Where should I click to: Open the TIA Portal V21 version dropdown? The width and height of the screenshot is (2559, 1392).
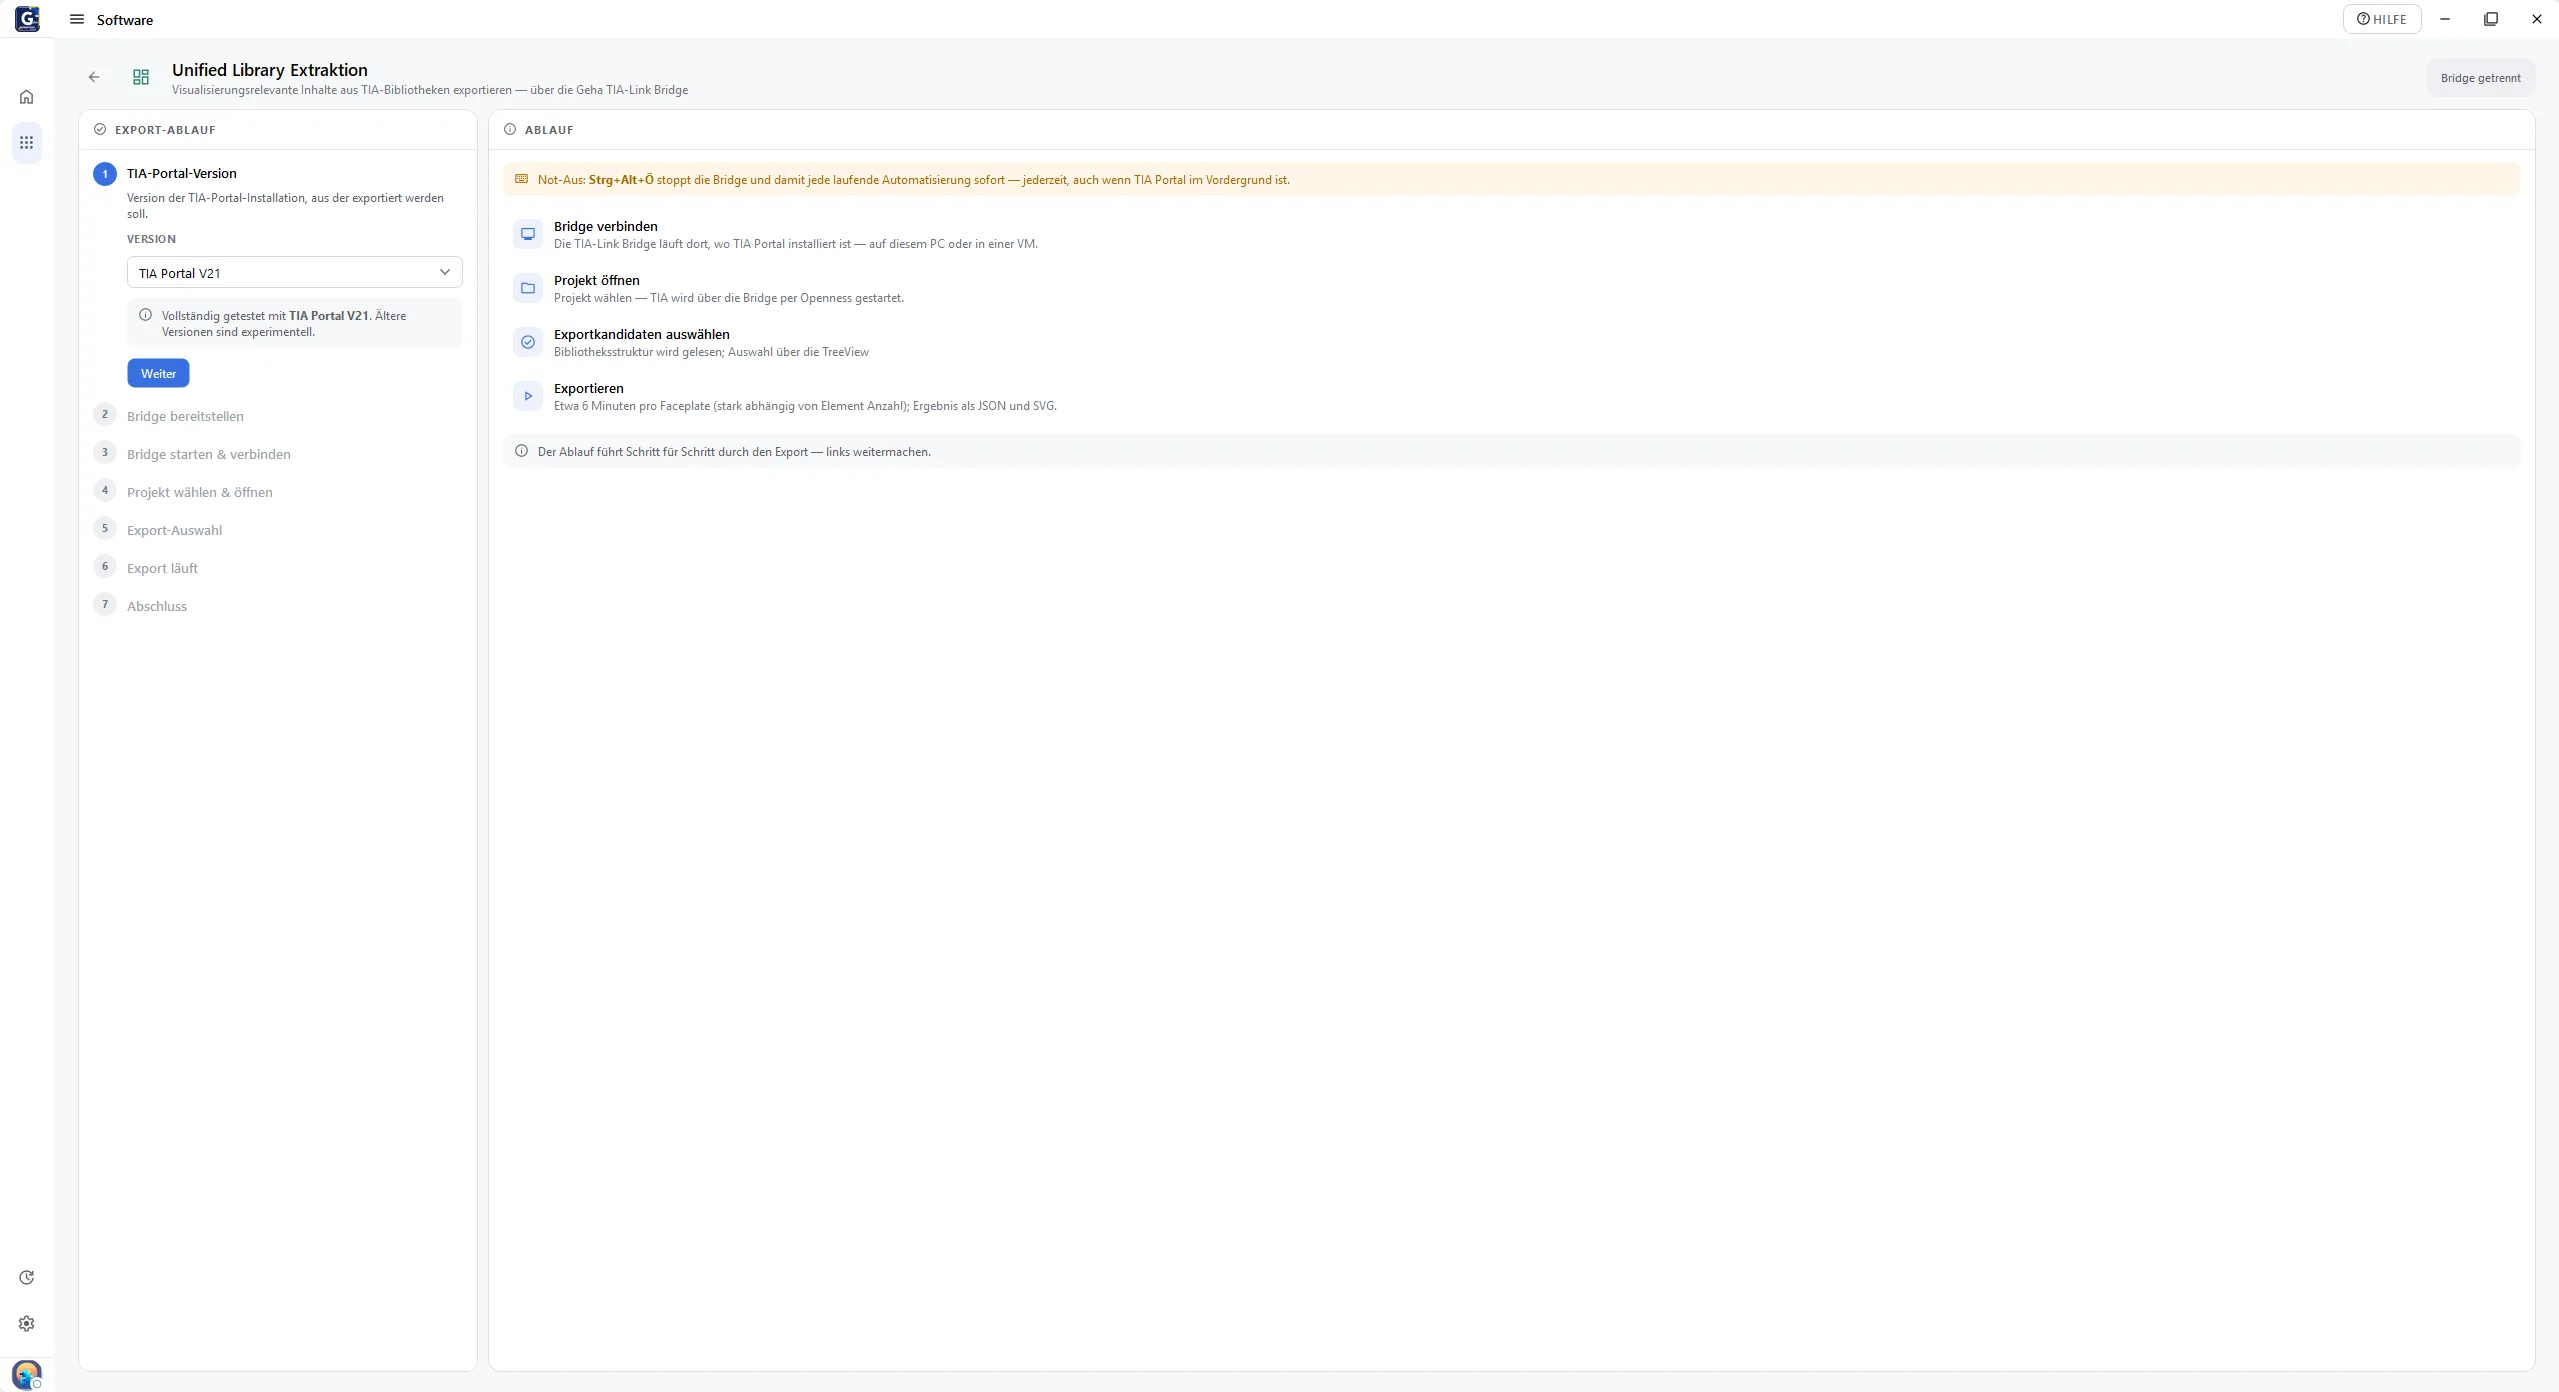tap(295, 272)
